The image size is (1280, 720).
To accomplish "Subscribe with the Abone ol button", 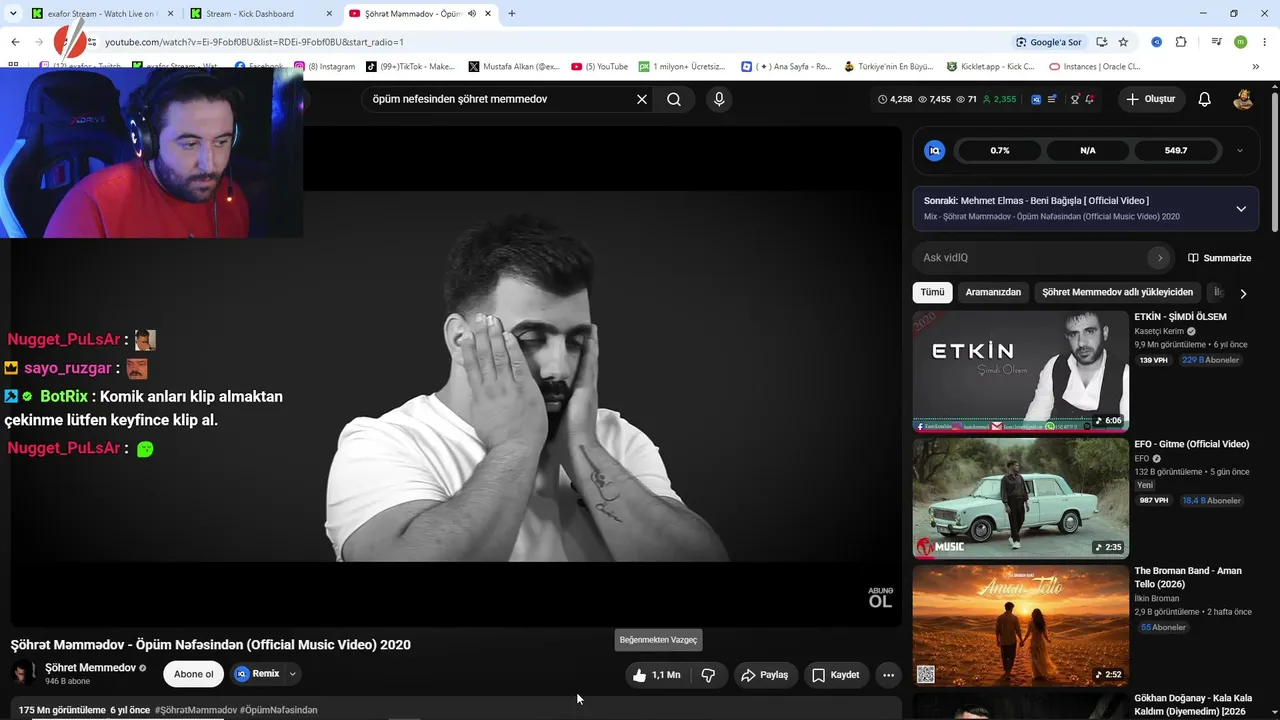I will coord(194,674).
